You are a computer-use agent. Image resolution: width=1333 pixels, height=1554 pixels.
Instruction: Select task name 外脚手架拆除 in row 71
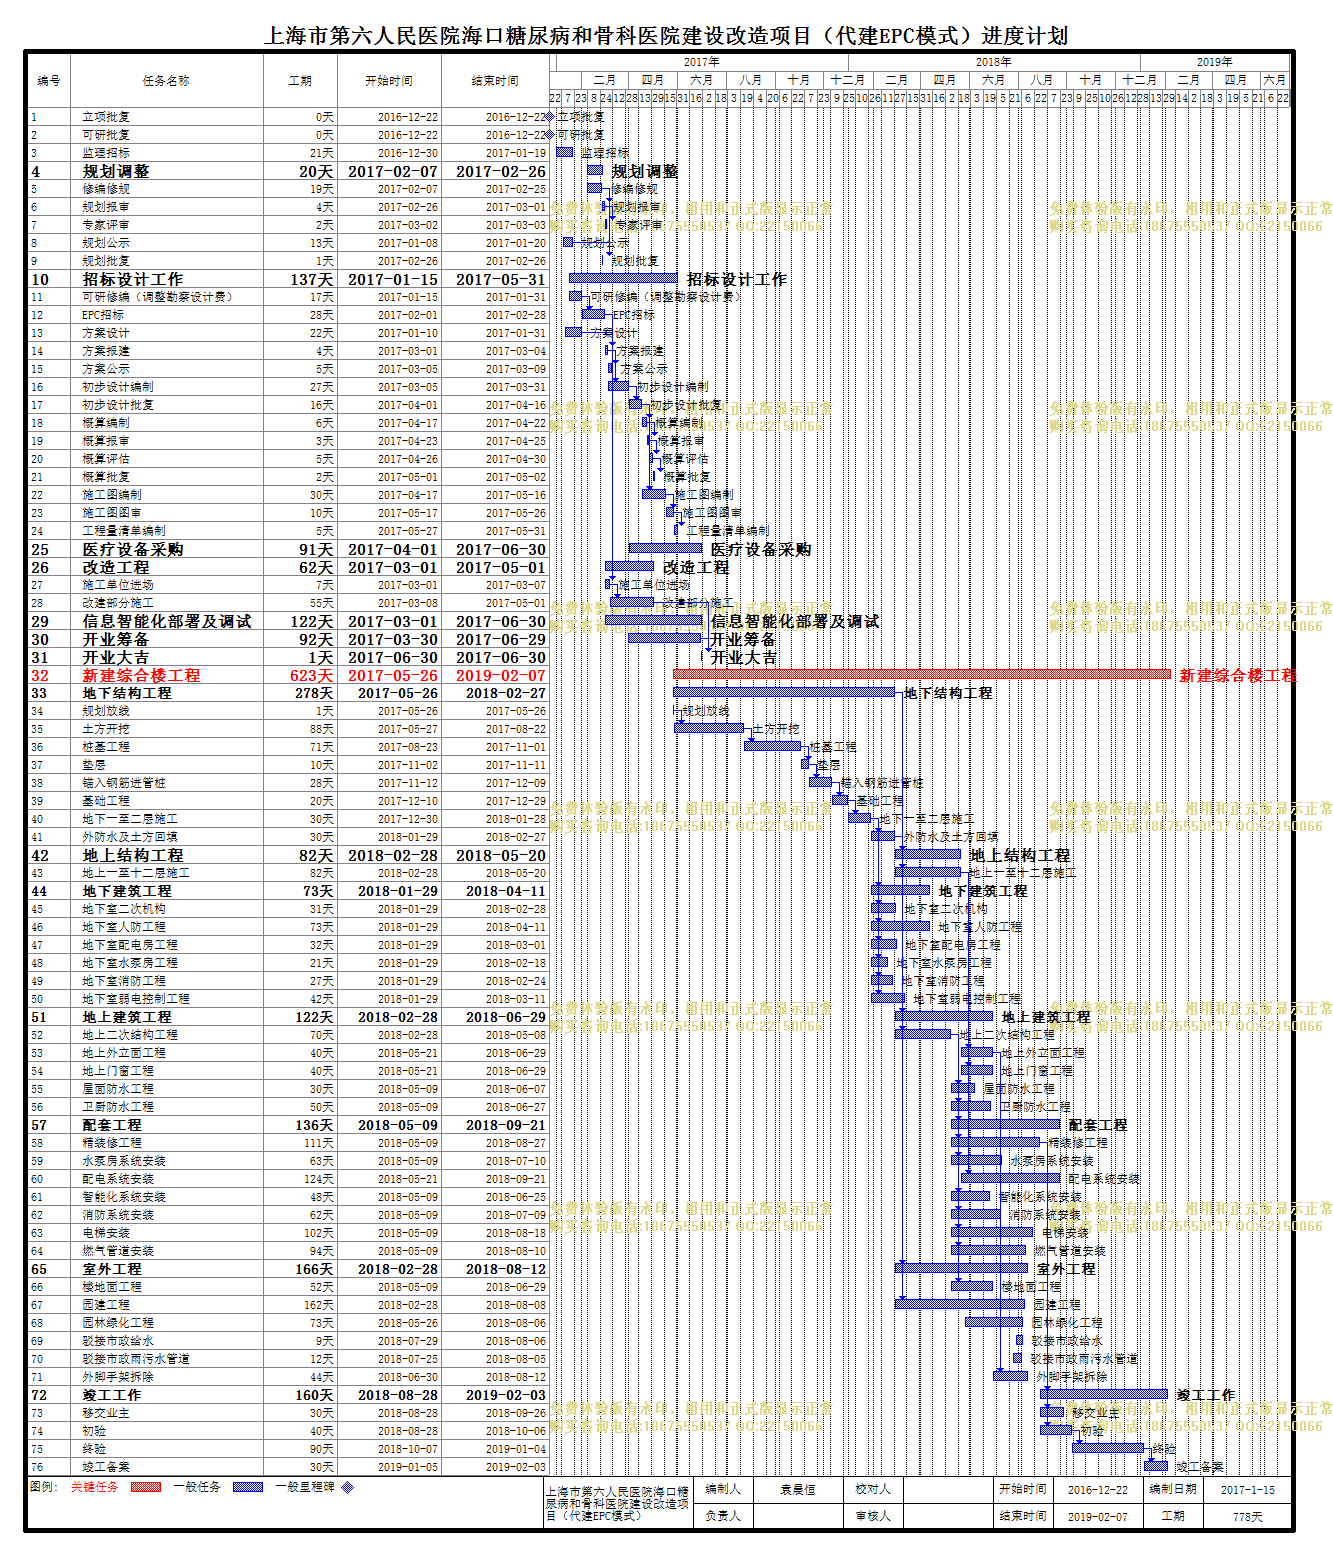click(118, 1377)
